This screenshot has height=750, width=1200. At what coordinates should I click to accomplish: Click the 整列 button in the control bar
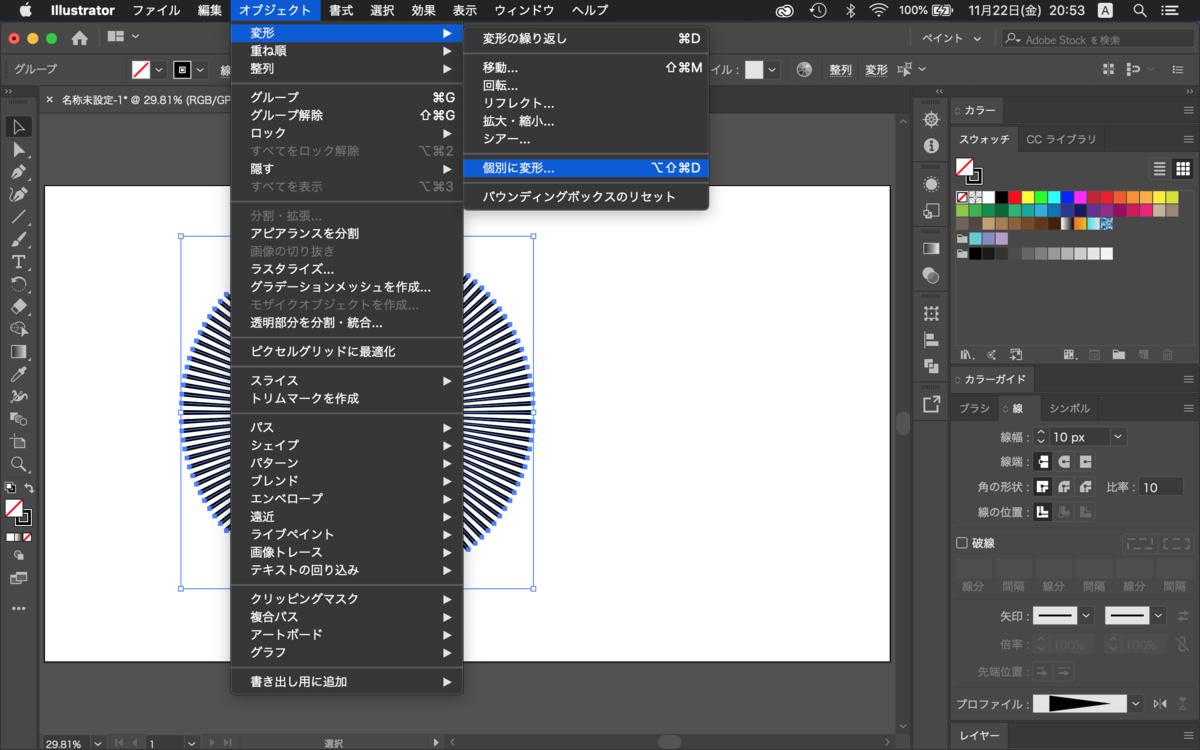pos(840,69)
